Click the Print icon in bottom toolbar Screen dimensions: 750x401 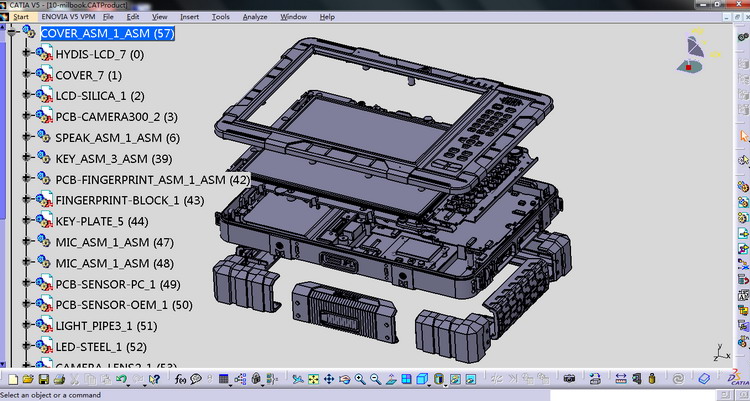(x=59, y=379)
